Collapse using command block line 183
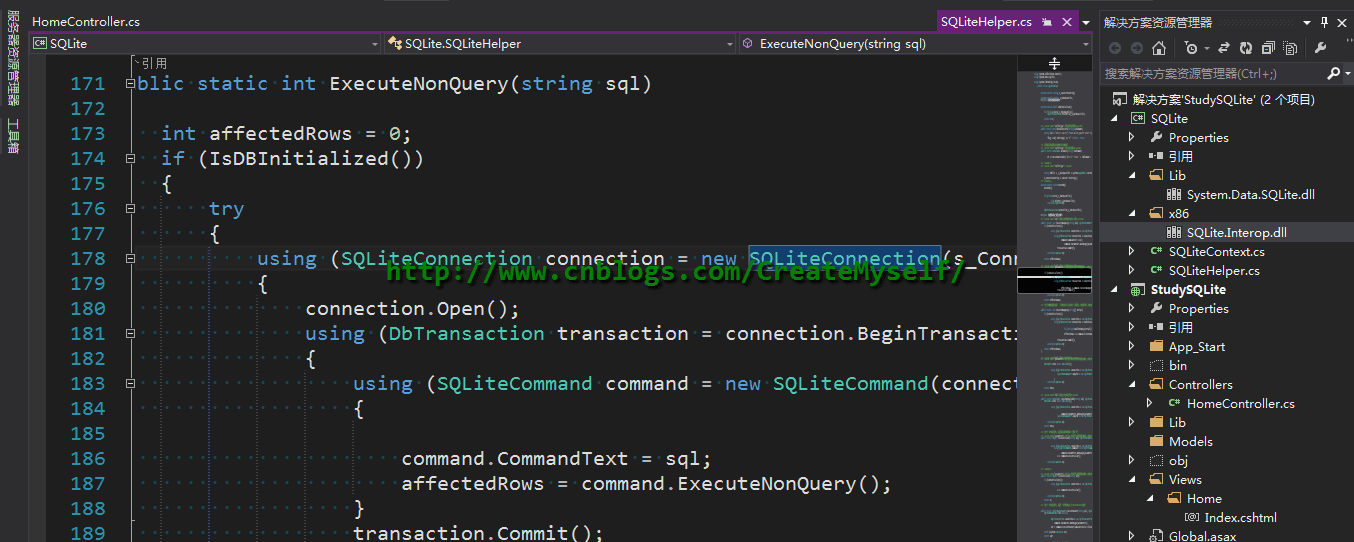 tap(130, 383)
